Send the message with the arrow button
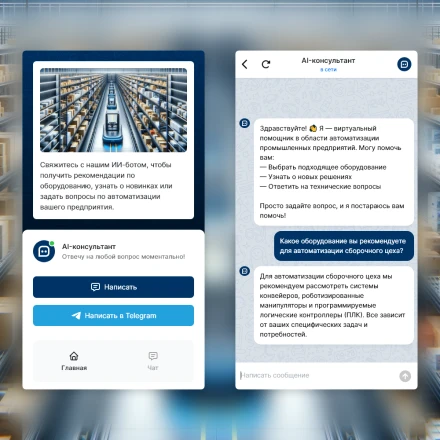The height and width of the screenshot is (440, 440). click(x=405, y=376)
